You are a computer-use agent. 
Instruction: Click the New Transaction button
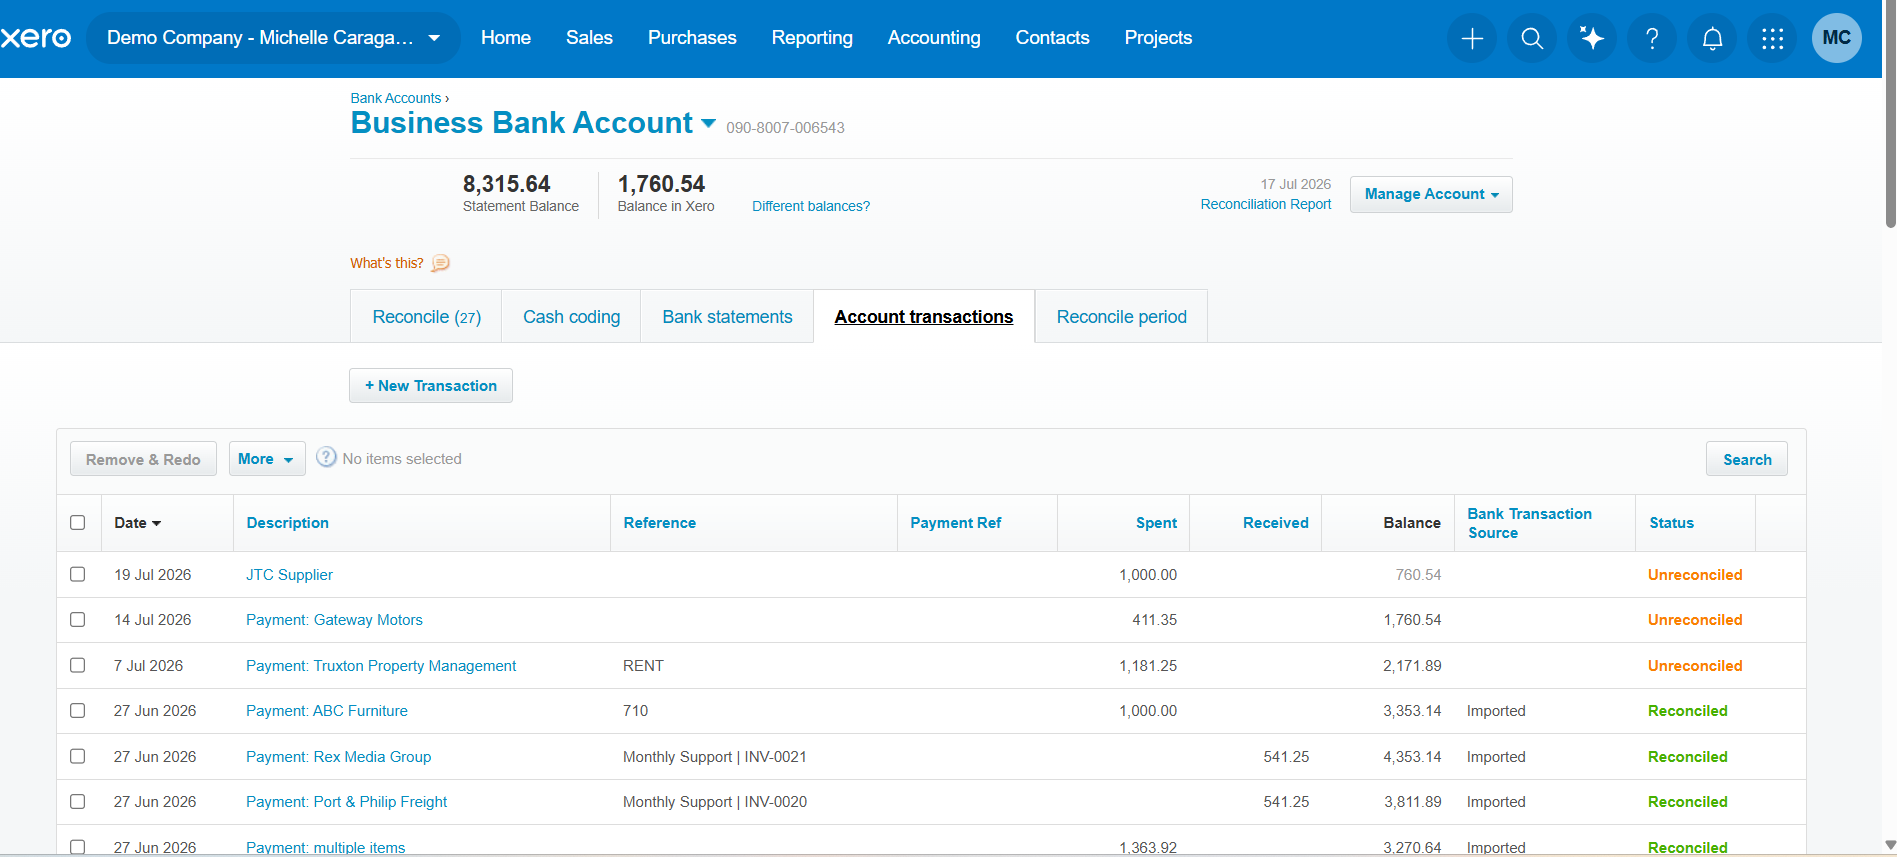click(x=431, y=386)
